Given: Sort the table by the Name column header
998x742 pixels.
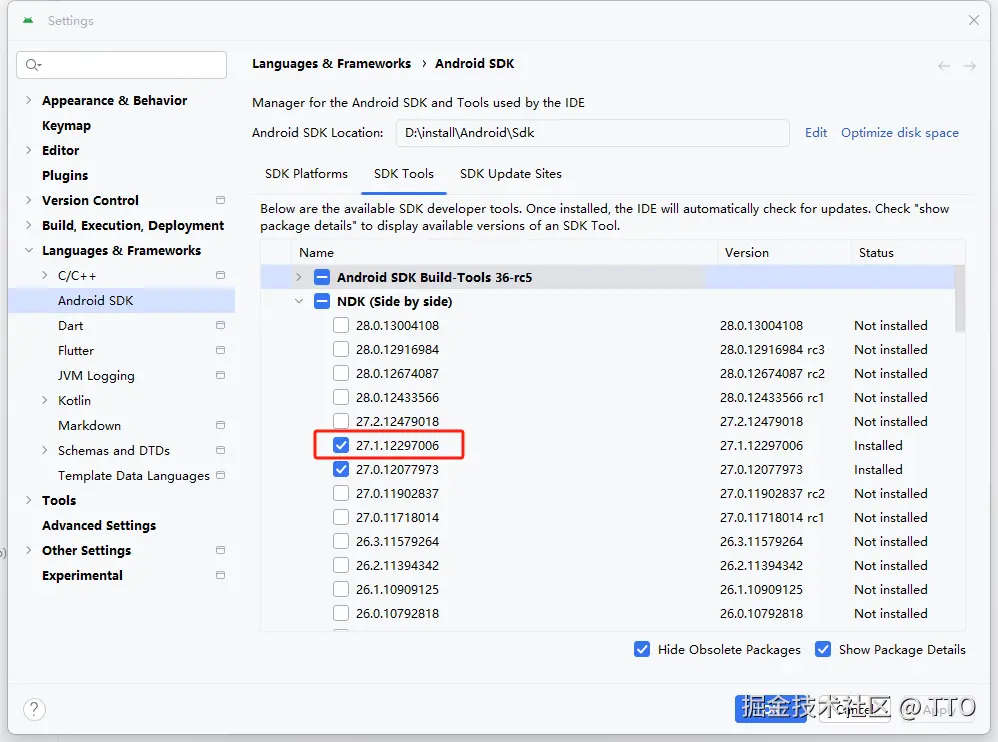Looking at the screenshot, I should click(x=504, y=253).
